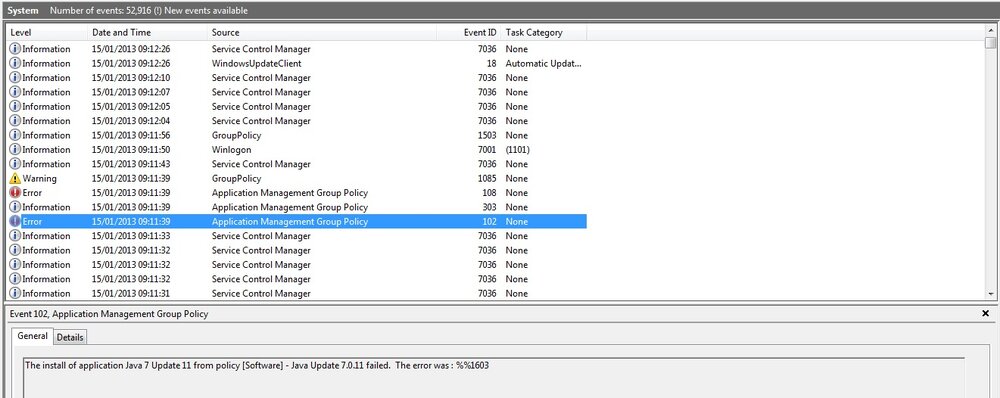Click the info icon on 09:12:07 row
This screenshot has width=1000, height=398.
click(15, 92)
